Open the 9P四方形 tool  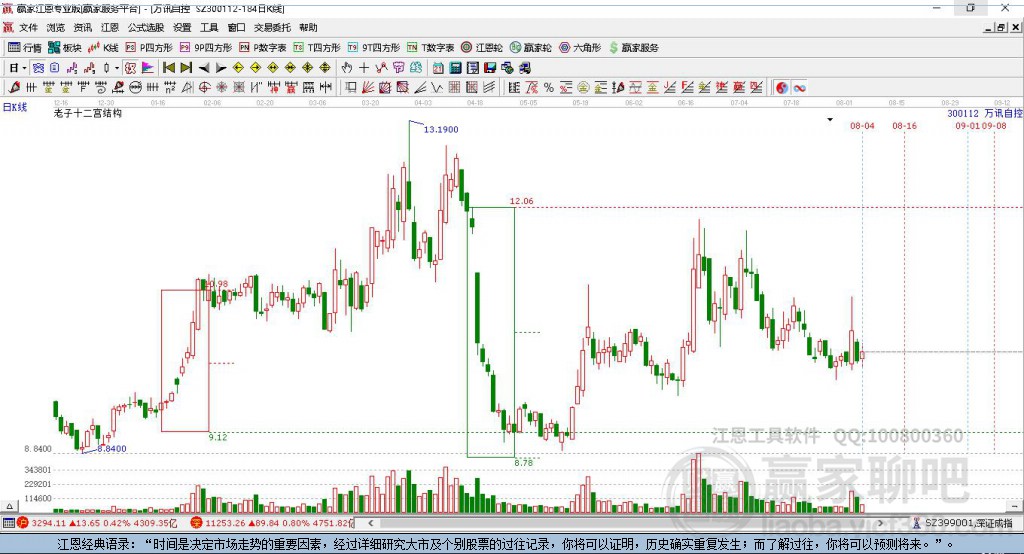[206, 48]
